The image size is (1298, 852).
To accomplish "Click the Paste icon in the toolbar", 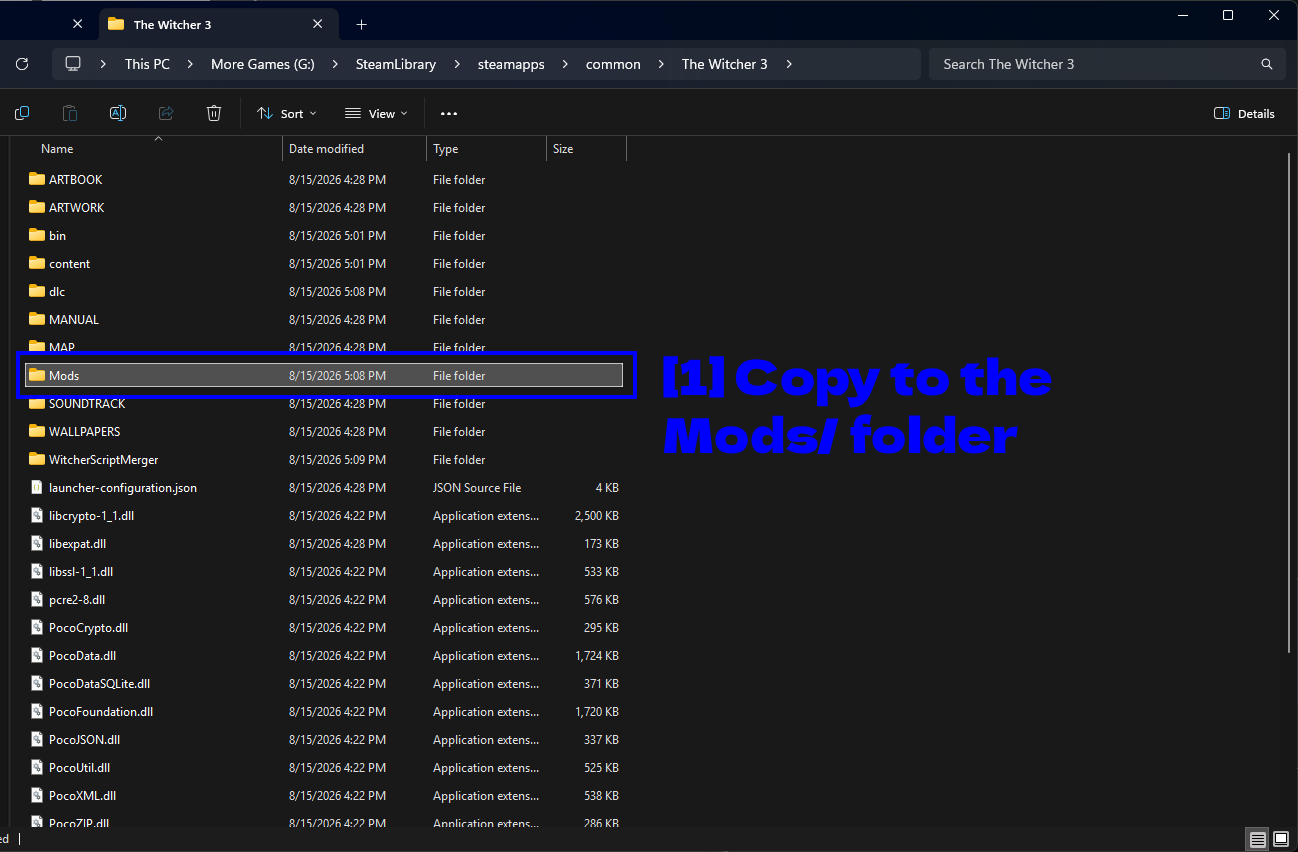I will [70, 113].
